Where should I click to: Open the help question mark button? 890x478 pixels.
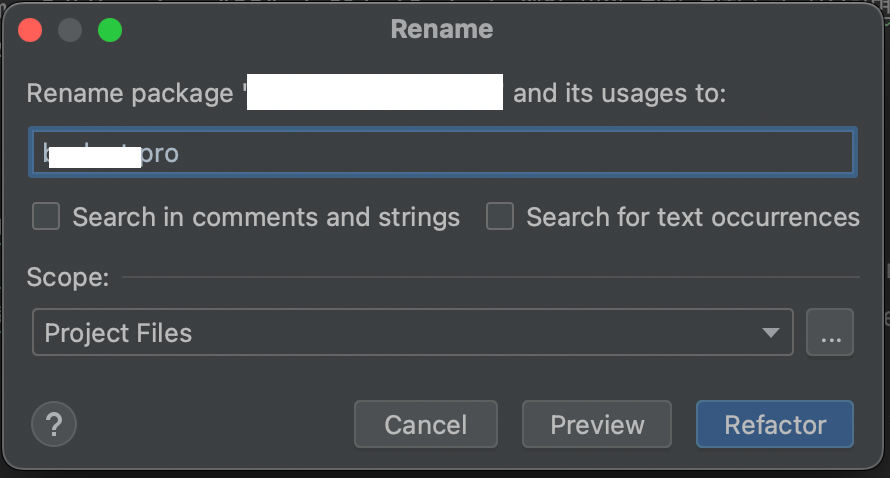click(54, 425)
